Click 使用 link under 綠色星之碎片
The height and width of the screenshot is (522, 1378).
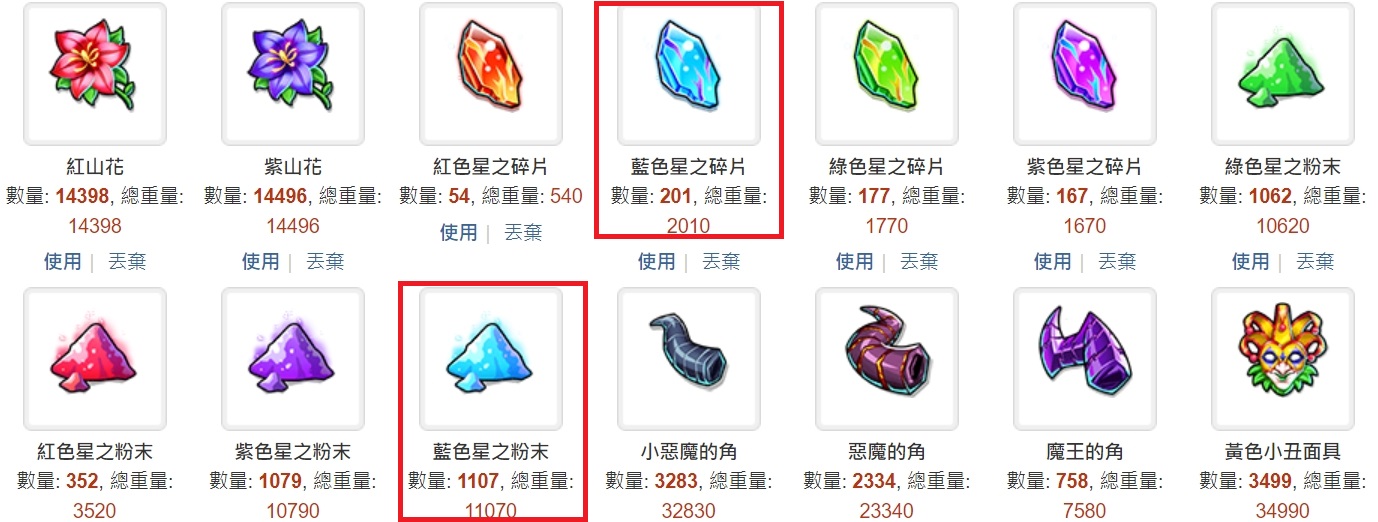(854, 262)
